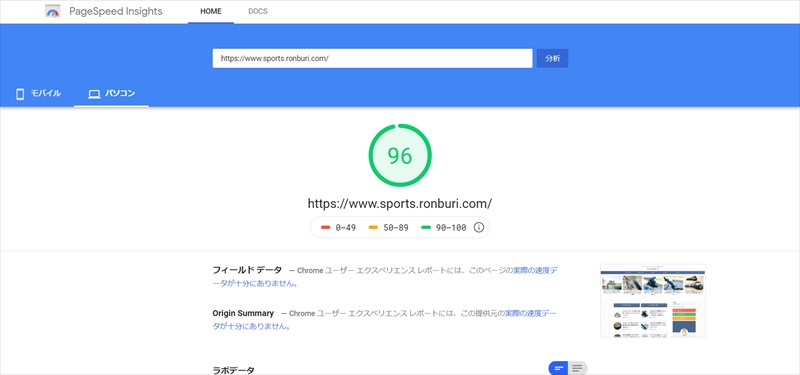Click the laptop icon for パソコン
The width and height of the screenshot is (800, 375).
[94, 94]
